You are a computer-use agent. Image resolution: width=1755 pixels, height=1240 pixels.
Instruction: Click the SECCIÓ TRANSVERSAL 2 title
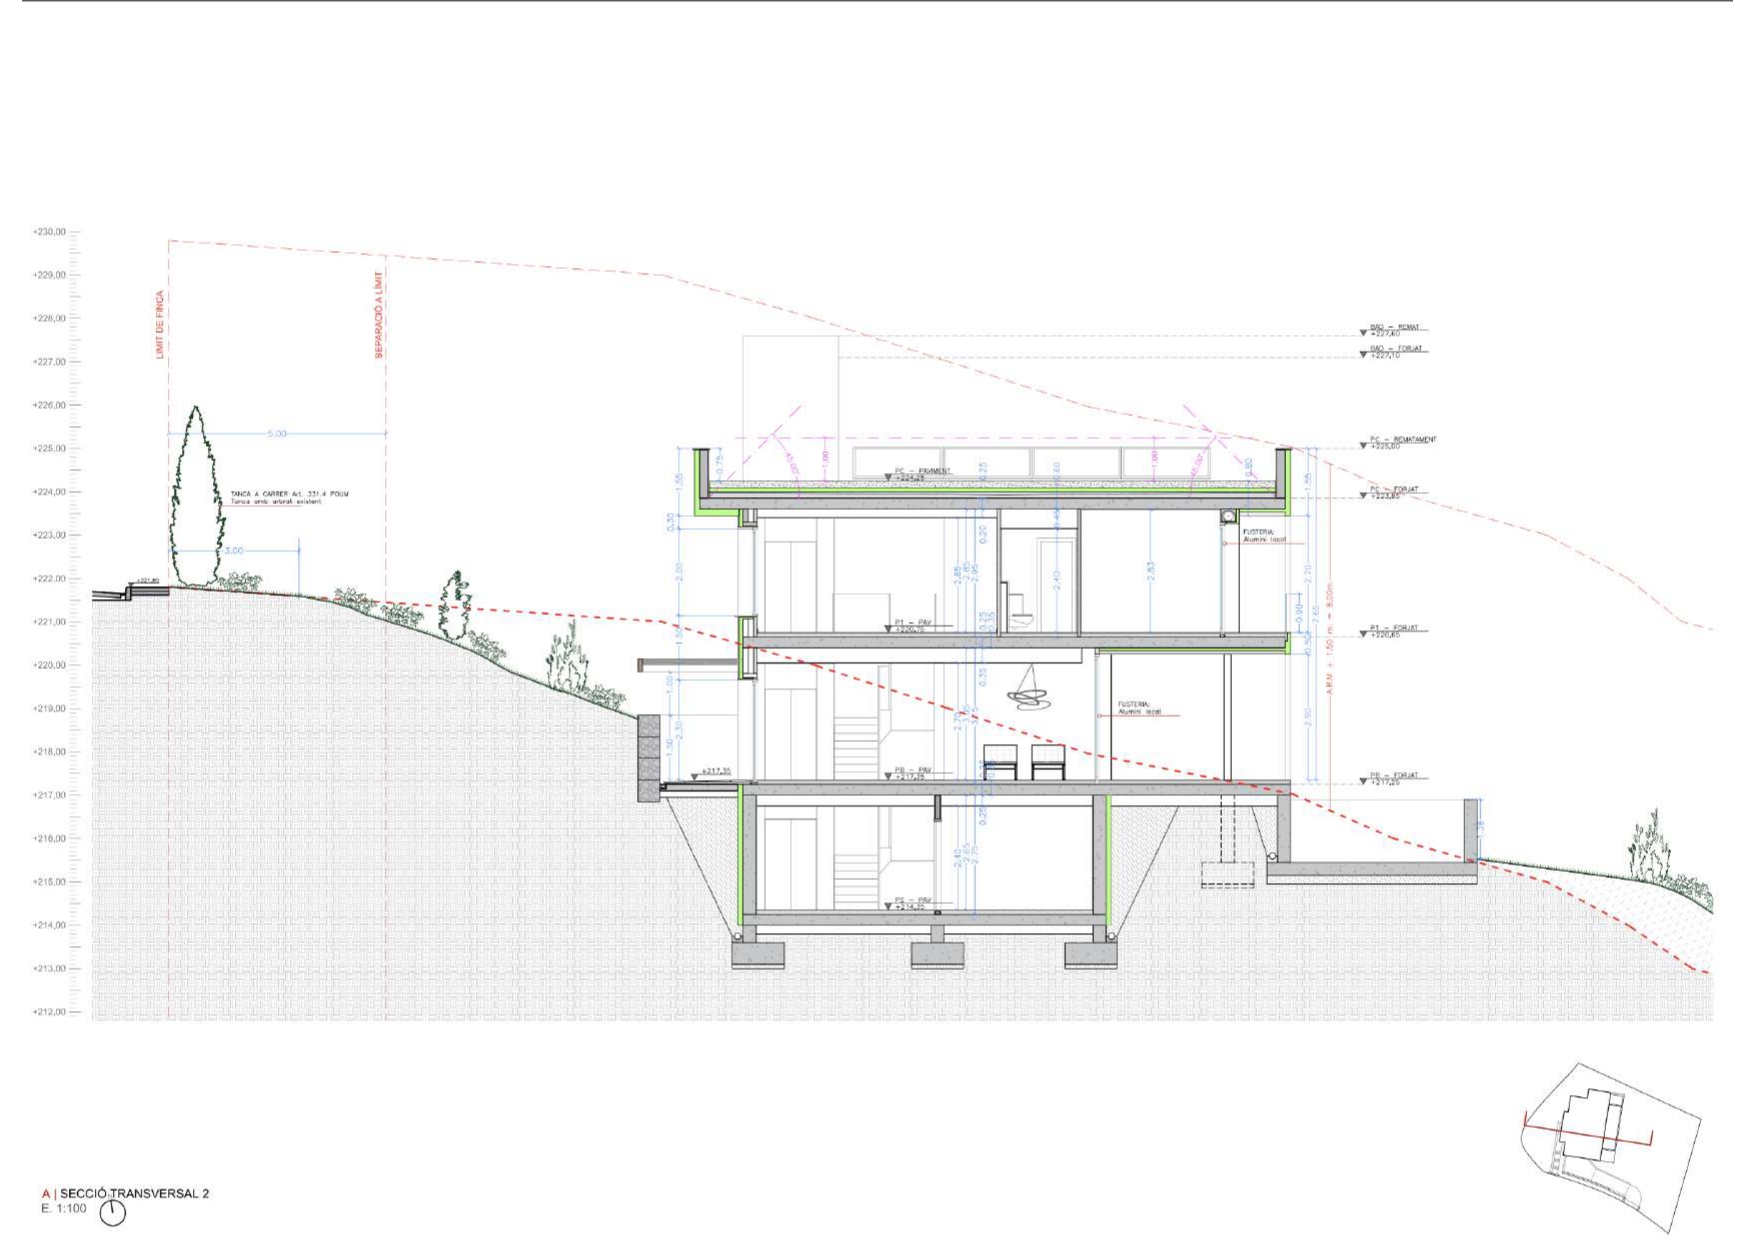pos(134,1193)
